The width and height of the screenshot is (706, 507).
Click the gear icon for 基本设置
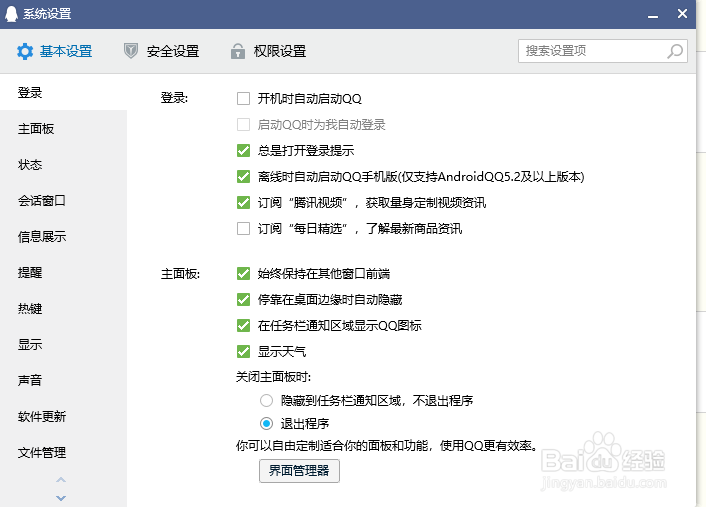(25, 51)
